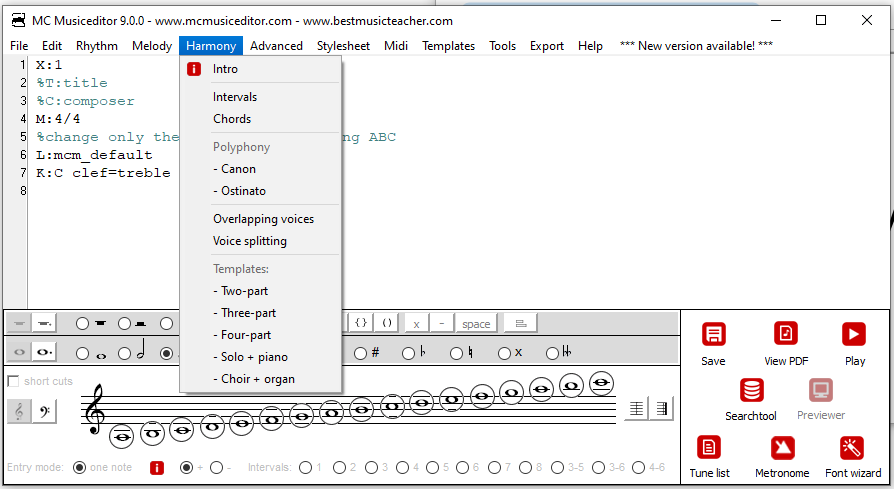Click the Previewer icon
Image resolution: width=894 pixels, height=489 pixels.
click(x=820, y=390)
